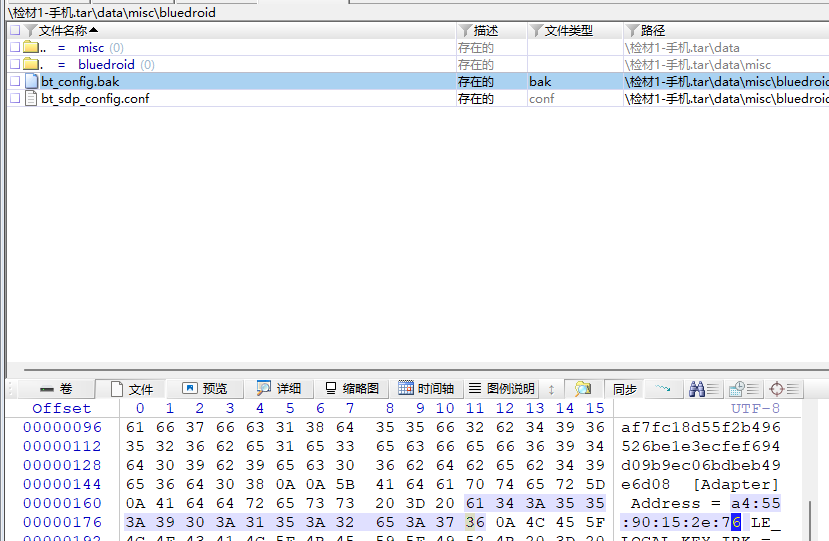Toggle the select-all checkbox in header
This screenshot has width=829, height=541.
[15, 31]
